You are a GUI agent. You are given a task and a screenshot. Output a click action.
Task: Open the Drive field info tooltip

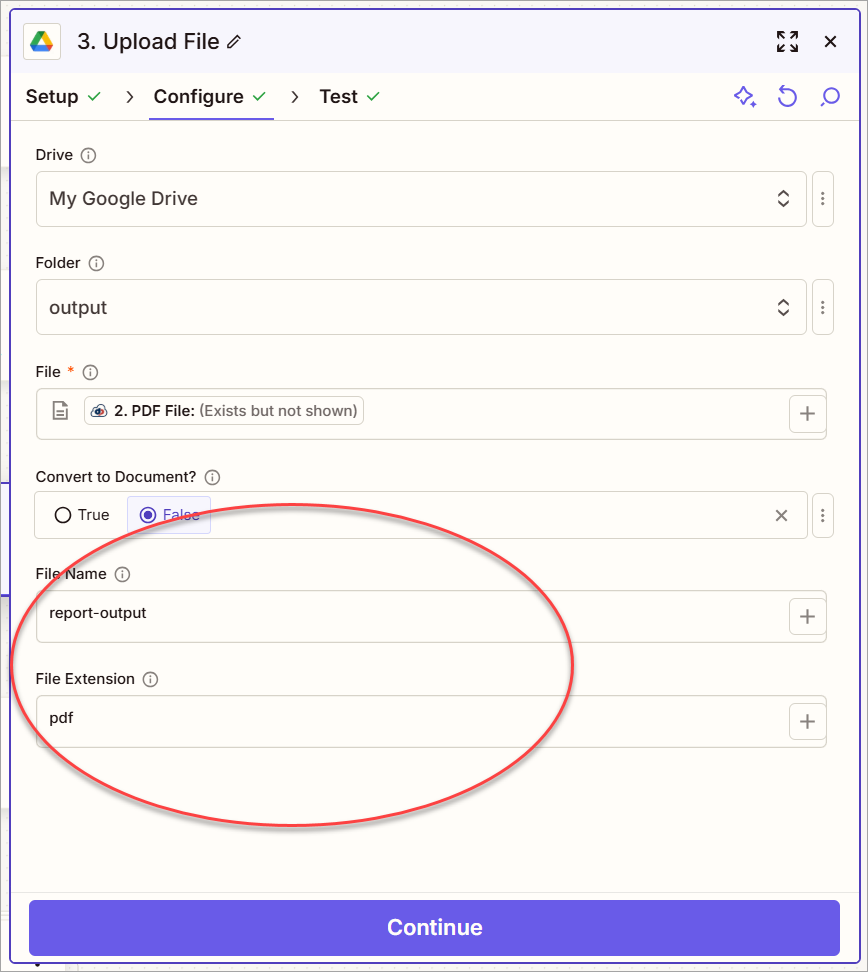tap(88, 155)
